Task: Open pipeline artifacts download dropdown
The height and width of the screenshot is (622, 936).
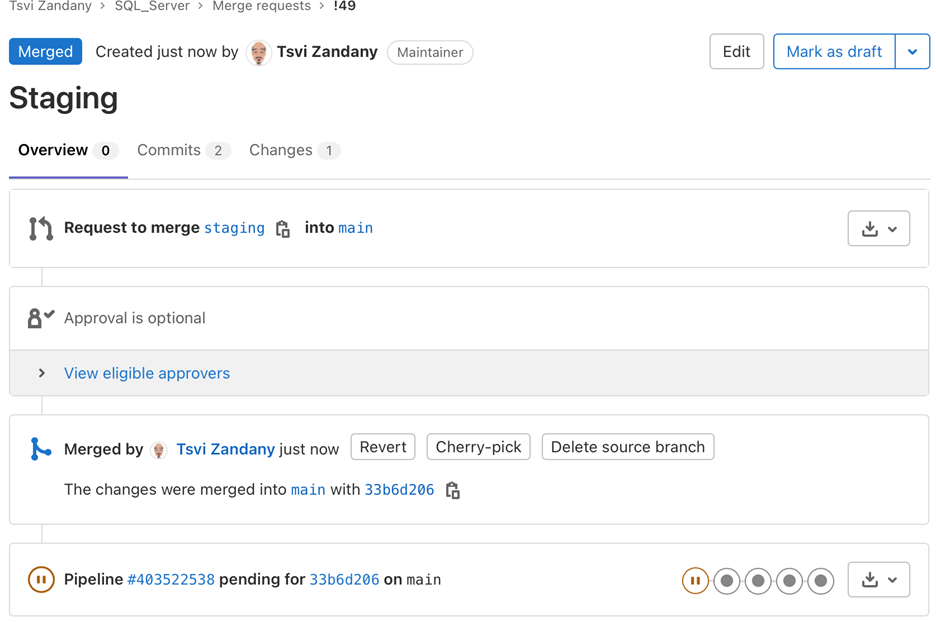Action: tap(878, 580)
